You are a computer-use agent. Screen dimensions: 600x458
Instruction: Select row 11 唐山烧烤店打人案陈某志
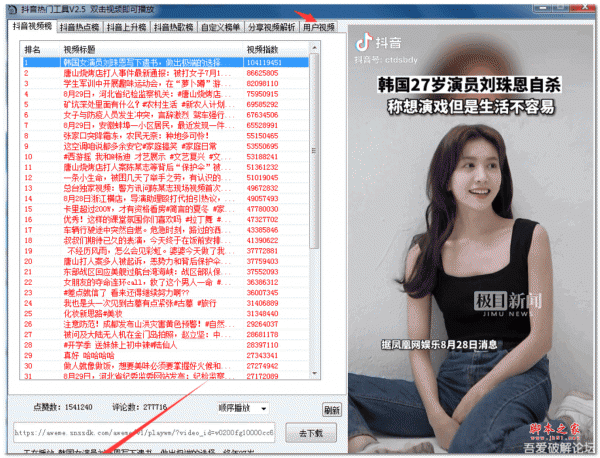pos(165,167)
